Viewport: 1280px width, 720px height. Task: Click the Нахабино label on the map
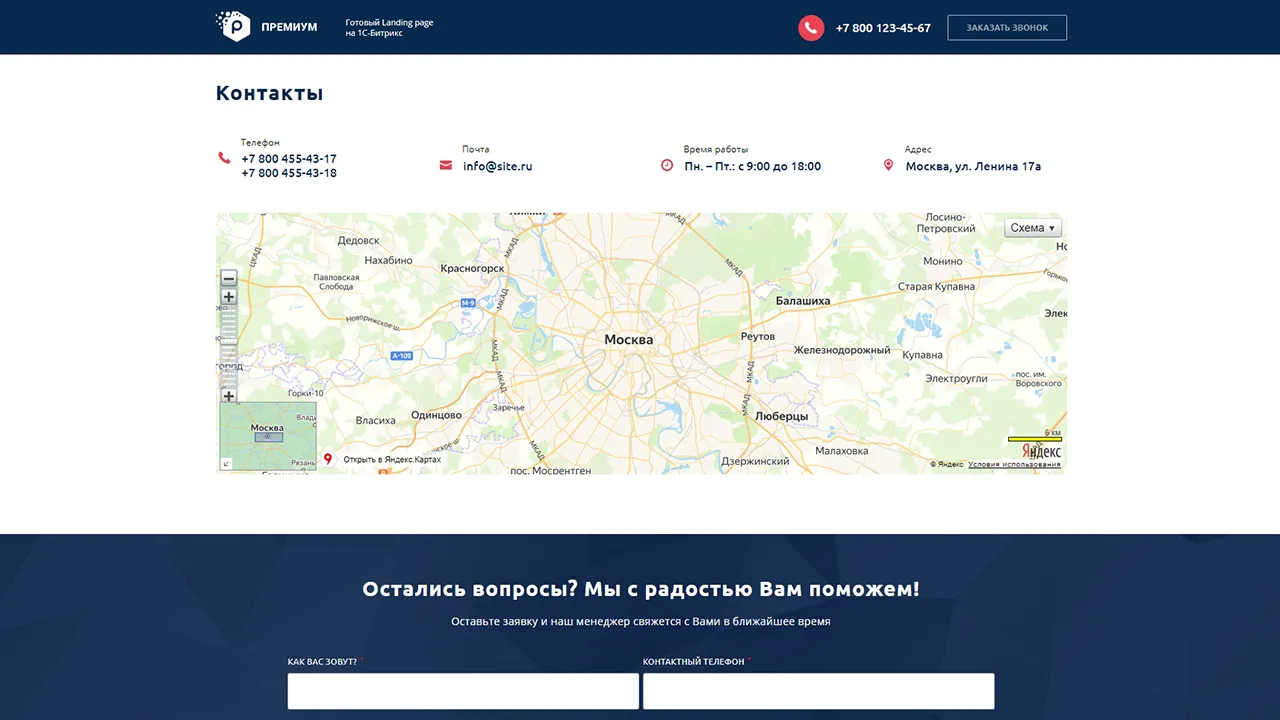(x=388, y=260)
